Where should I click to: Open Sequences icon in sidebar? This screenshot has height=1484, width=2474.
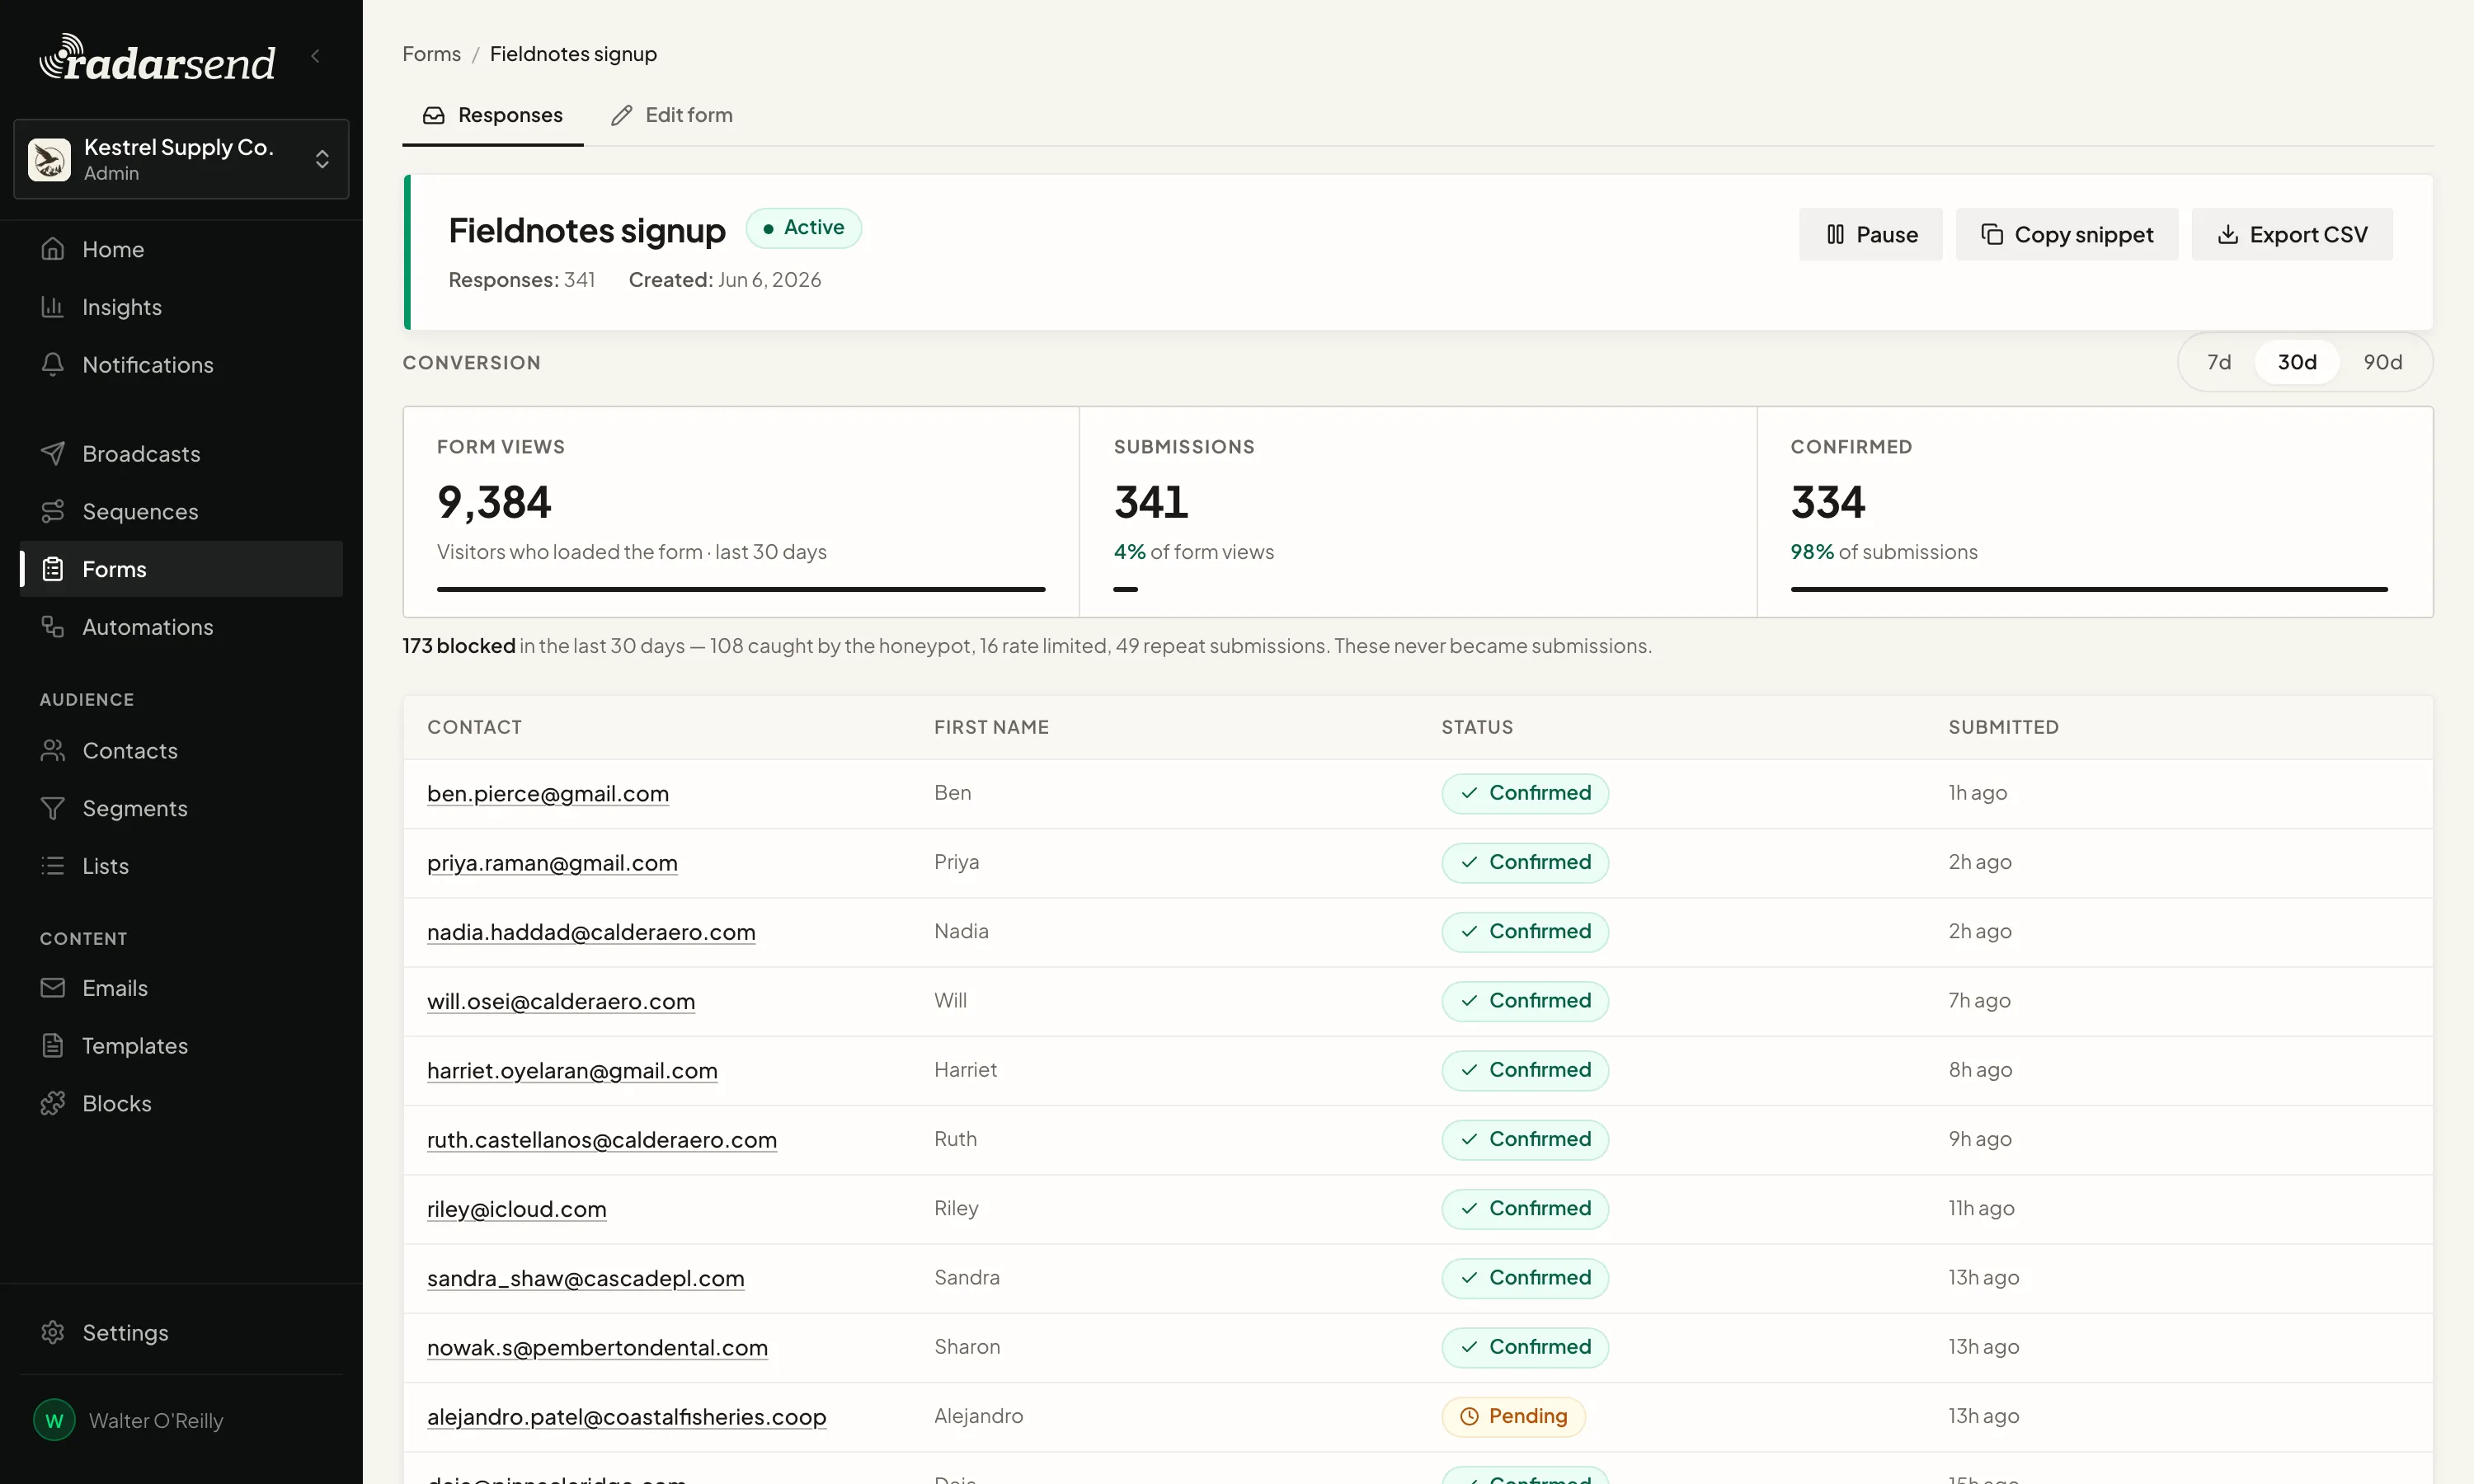(x=53, y=512)
